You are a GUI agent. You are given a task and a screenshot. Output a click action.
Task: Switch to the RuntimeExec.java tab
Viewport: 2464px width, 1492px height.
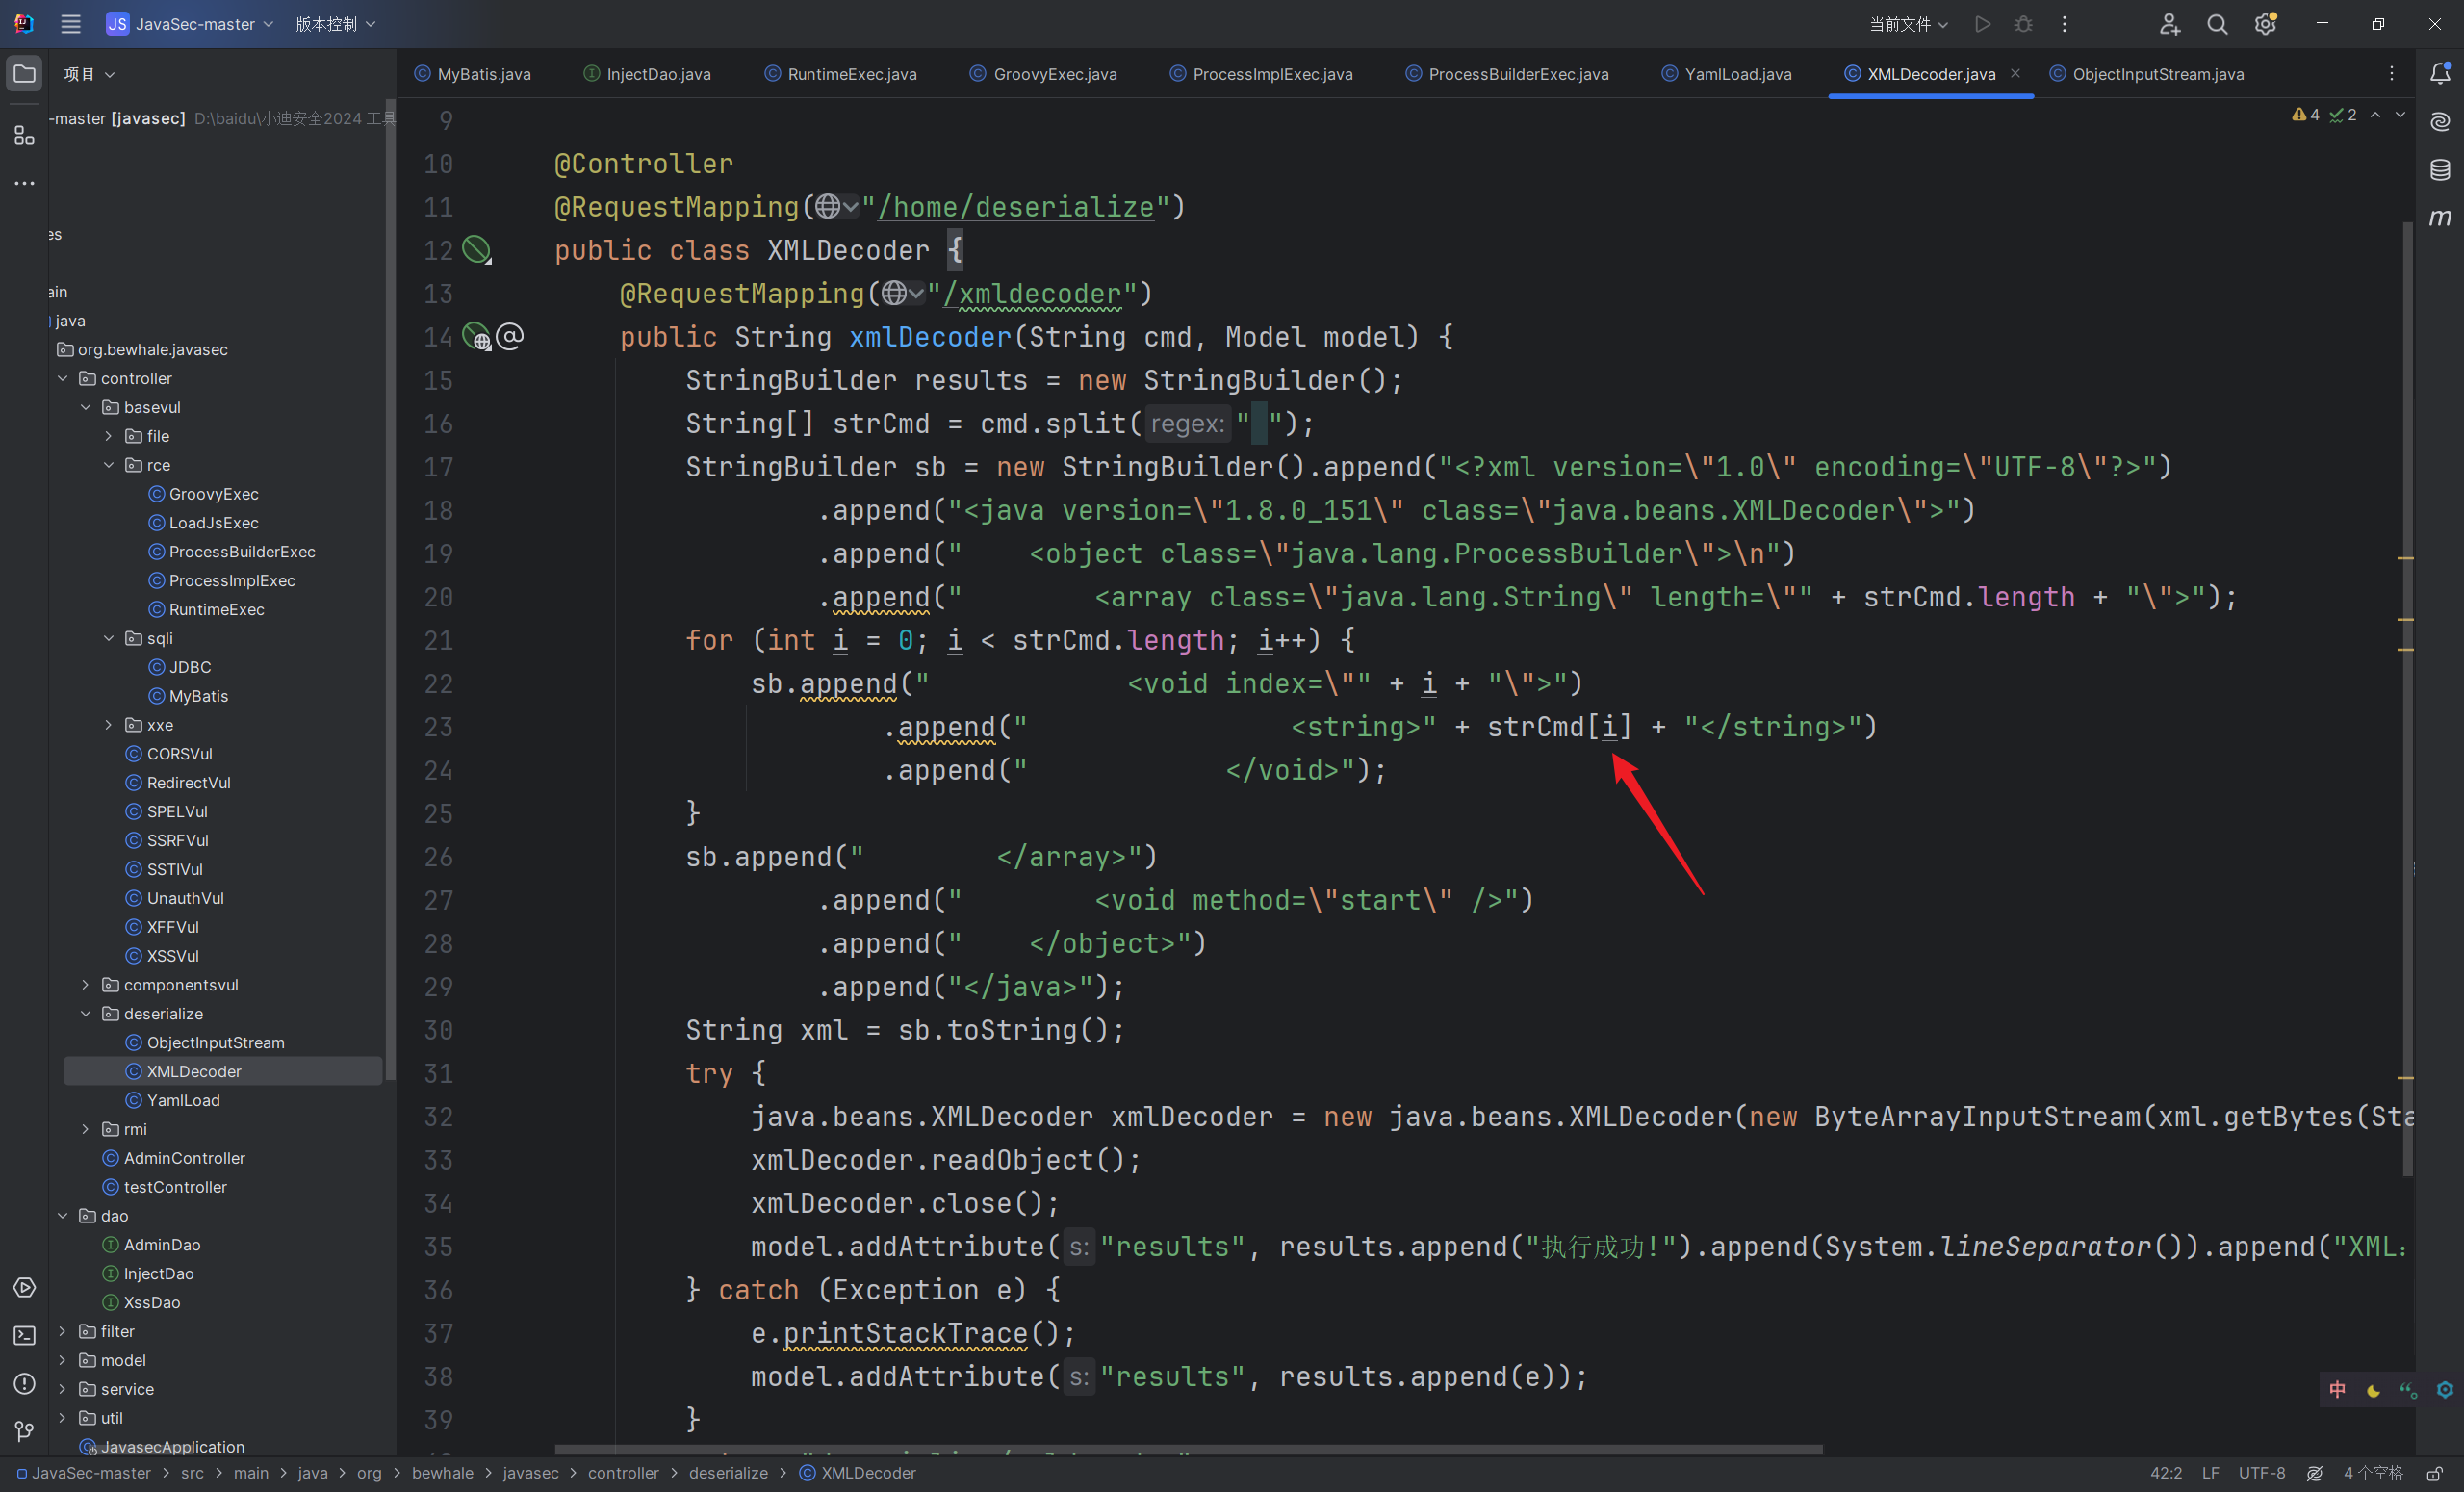pyautogui.click(x=851, y=74)
